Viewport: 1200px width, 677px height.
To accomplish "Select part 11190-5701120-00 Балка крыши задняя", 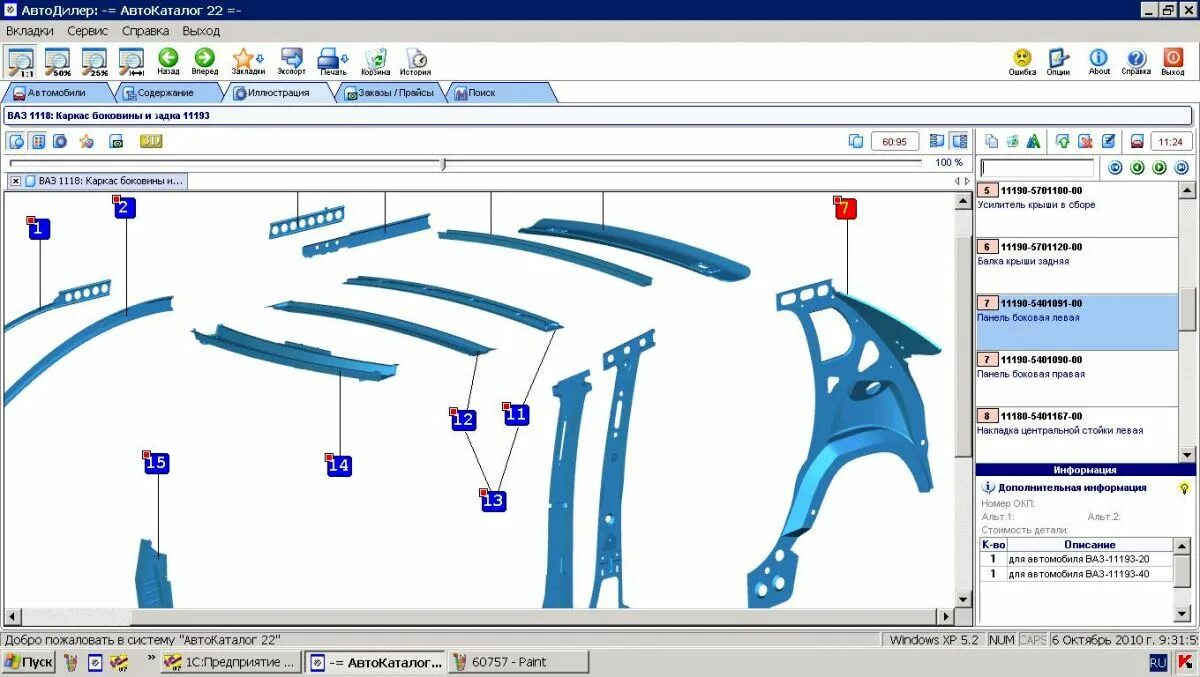I will tap(1077, 265).
